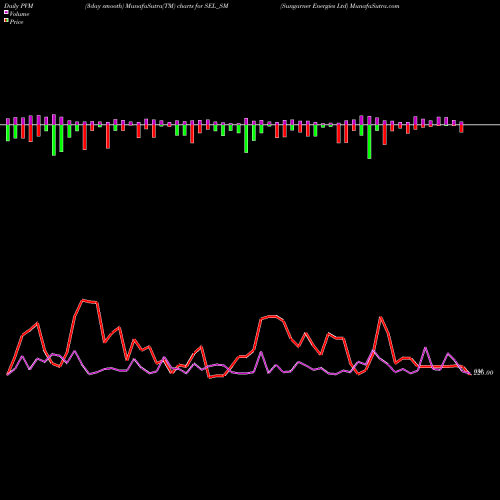The image size is (500, 500).
Task: Click the 'Daily PVM' chart title
Action: [x=19, y=6]
